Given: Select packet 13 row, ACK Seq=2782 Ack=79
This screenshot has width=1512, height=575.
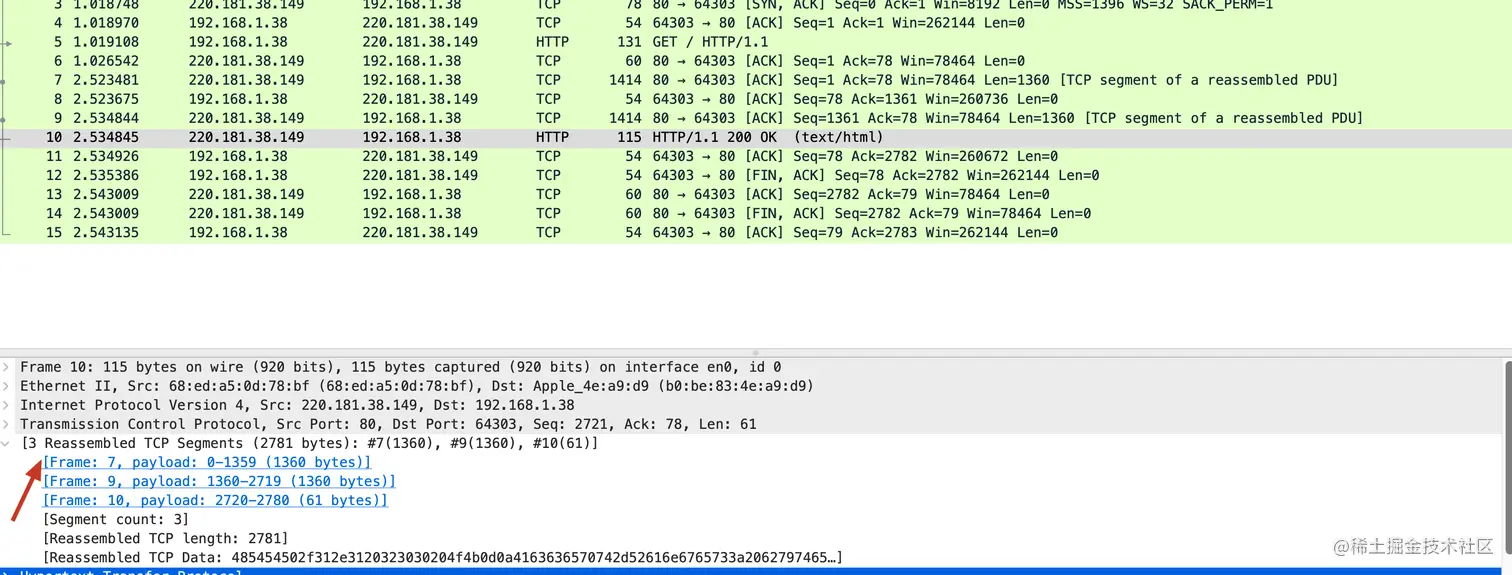Looking at the screenshot, I should [x=756, y=194].
